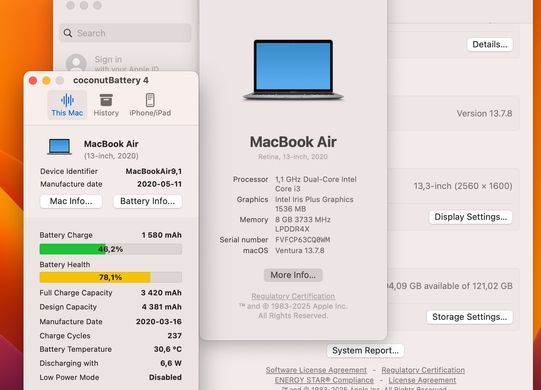Screen dimensions: 541x390
Task: Click the serial number FVFCP63CQ0WM
Action: (x=303, y=240)
